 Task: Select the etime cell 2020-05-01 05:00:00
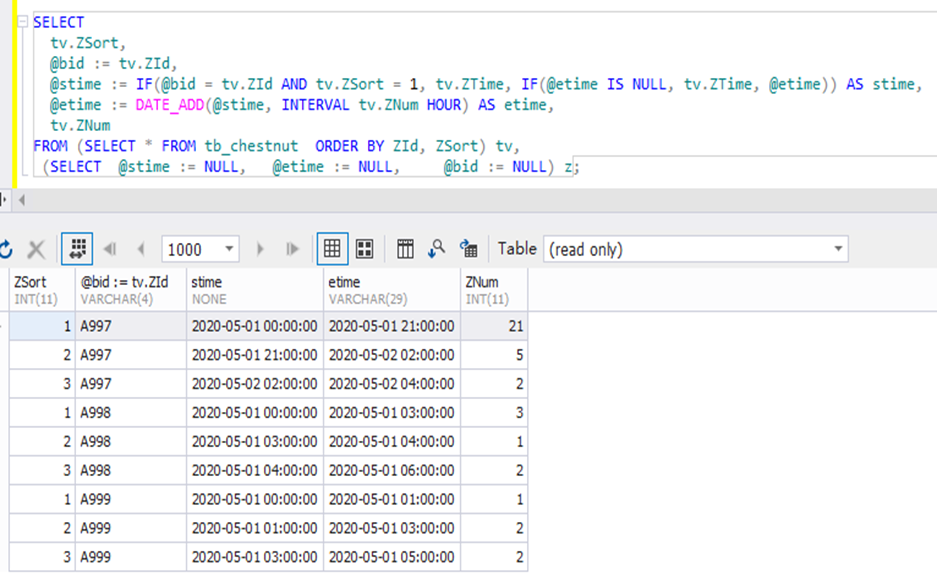click(x=392, y=557)
